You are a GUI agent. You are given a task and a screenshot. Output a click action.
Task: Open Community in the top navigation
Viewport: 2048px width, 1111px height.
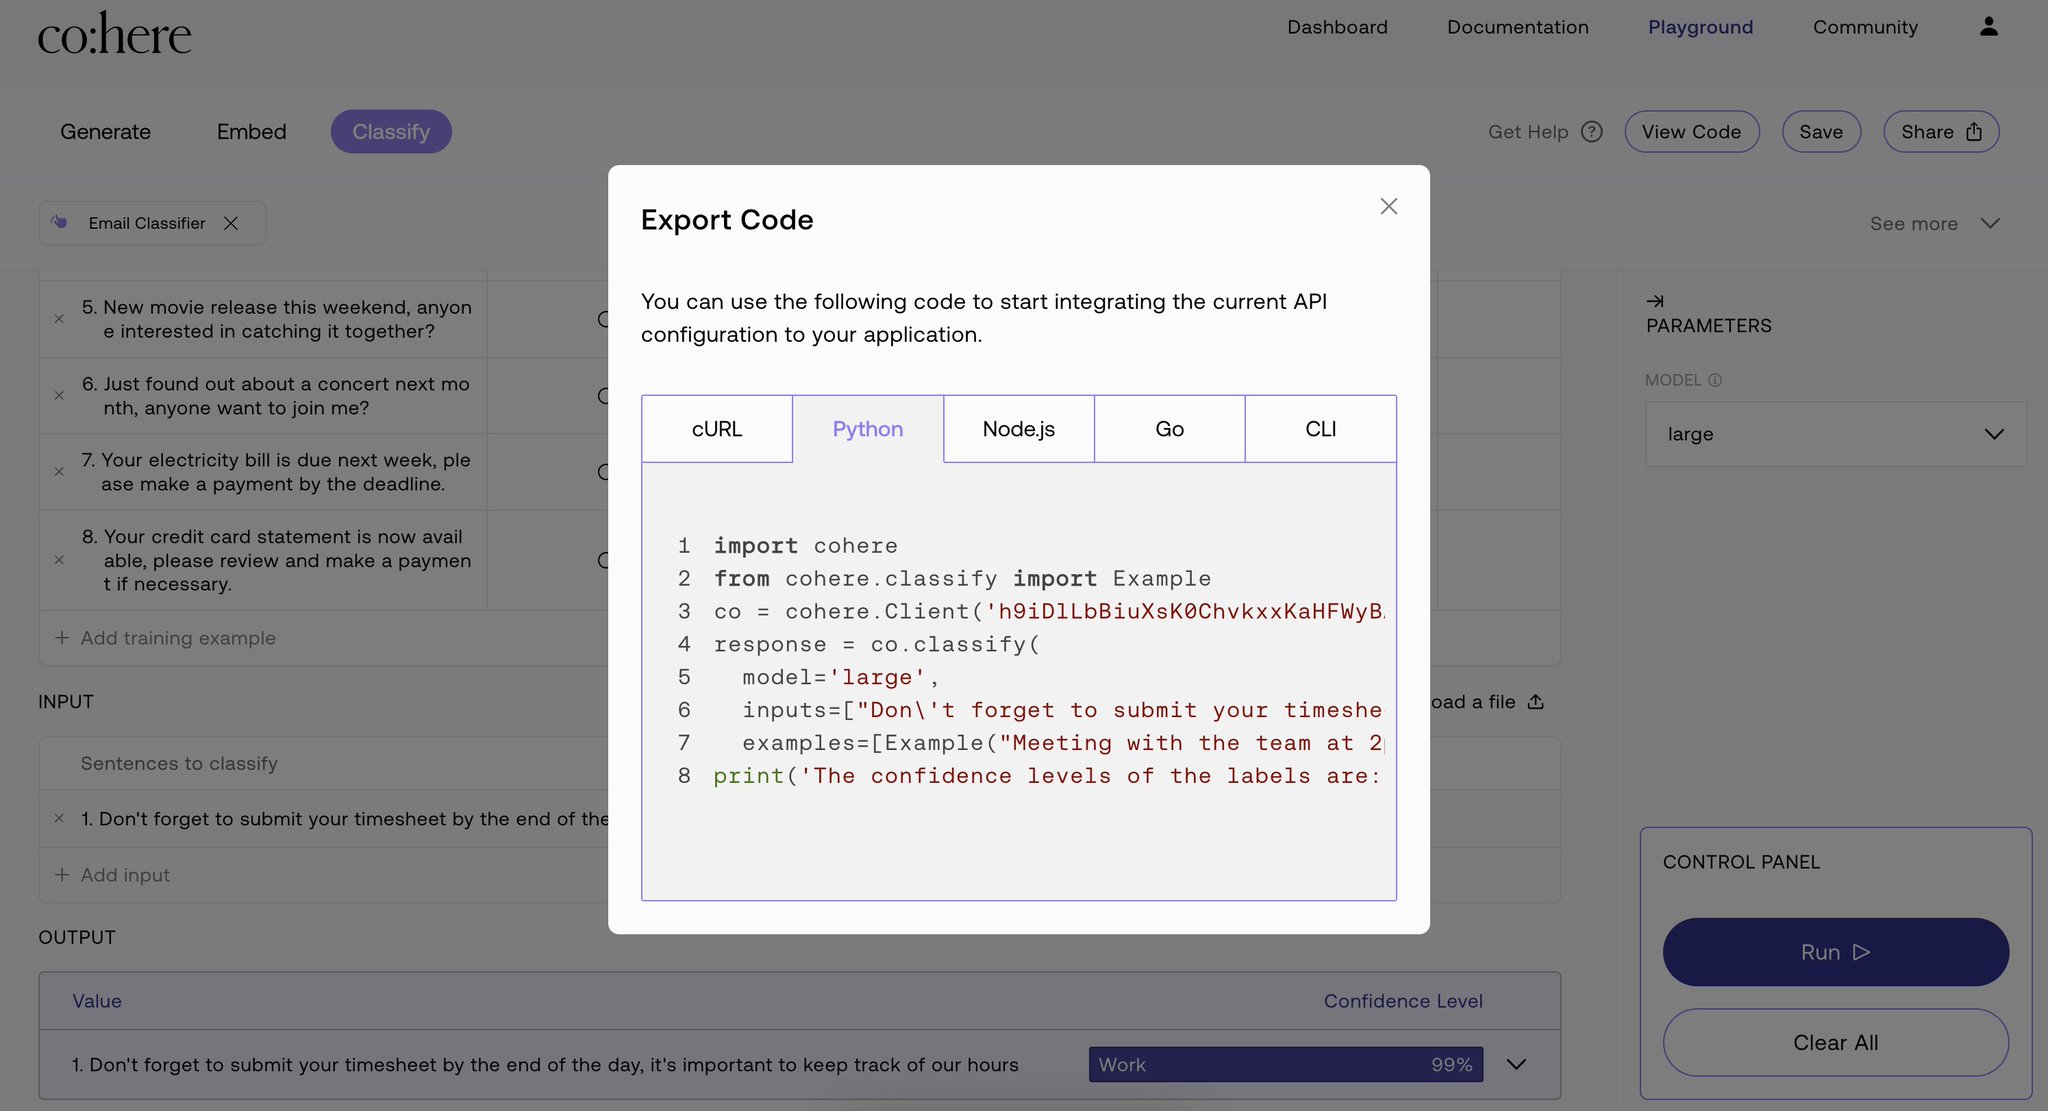click(1865, 27)
